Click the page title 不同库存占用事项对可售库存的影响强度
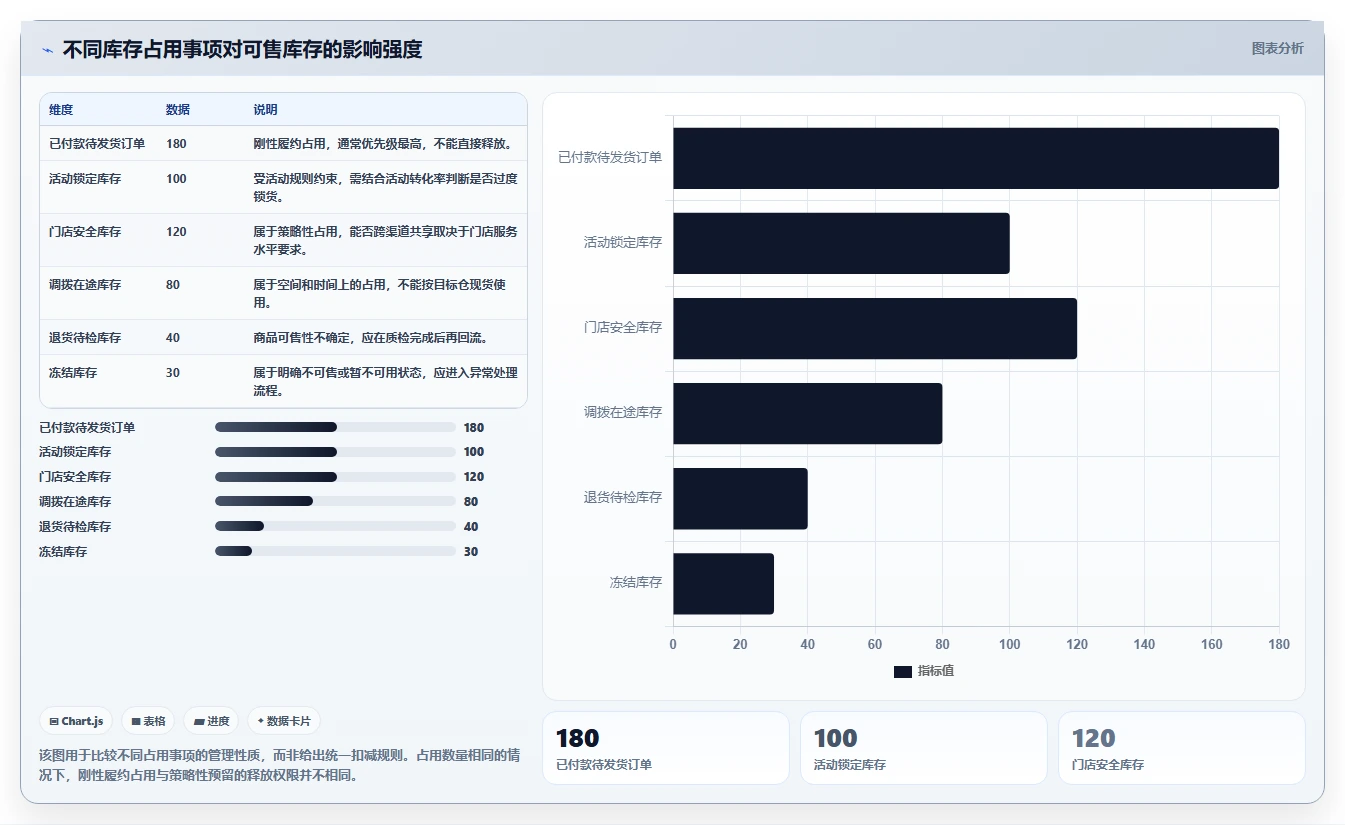The width and height of the screenshot is (1345, 825). [x=242, y=49]
